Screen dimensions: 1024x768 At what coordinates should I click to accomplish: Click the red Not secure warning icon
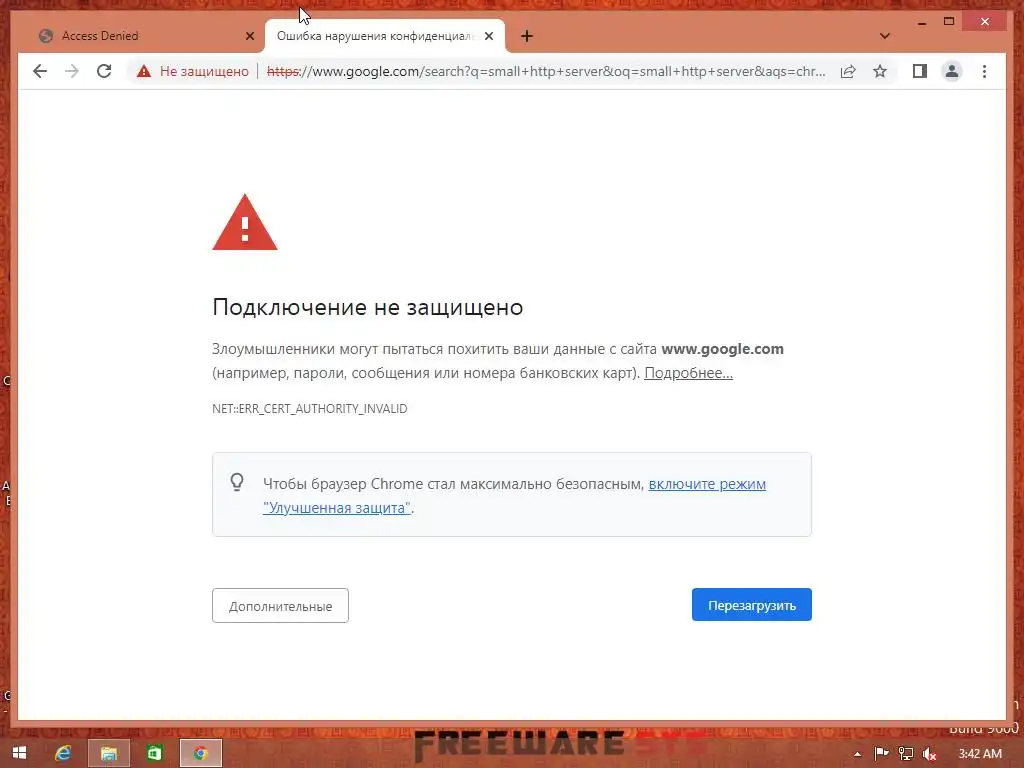click(144, 71)
